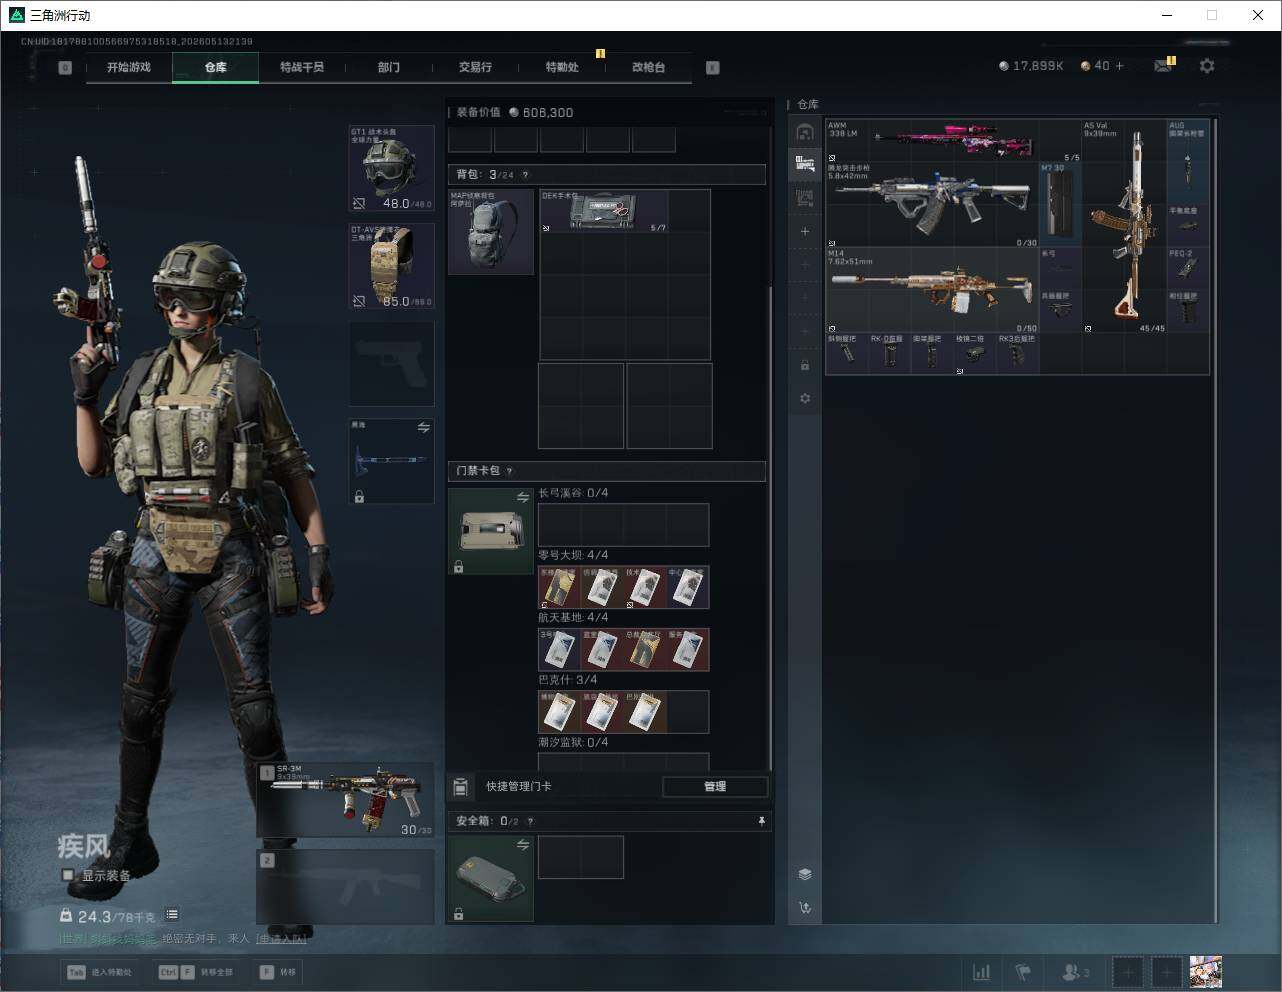
Task: Select the AUG barrel attachment in warehouse
Action: pyautogui.click(x=1188, y=162)
